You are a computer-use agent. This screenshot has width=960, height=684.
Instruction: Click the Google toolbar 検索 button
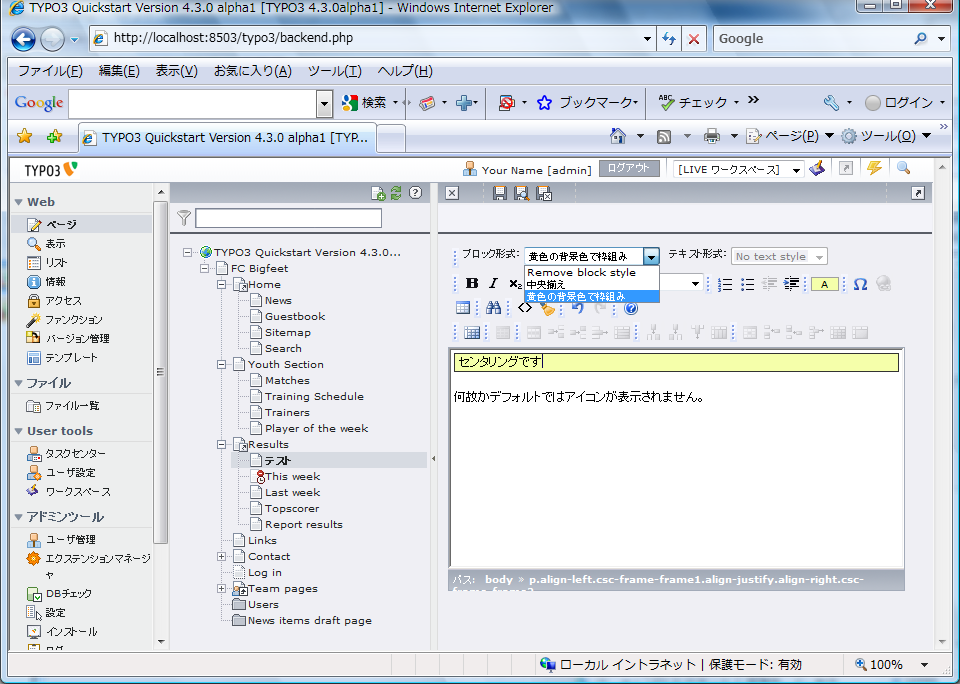[x=366, y=103]
